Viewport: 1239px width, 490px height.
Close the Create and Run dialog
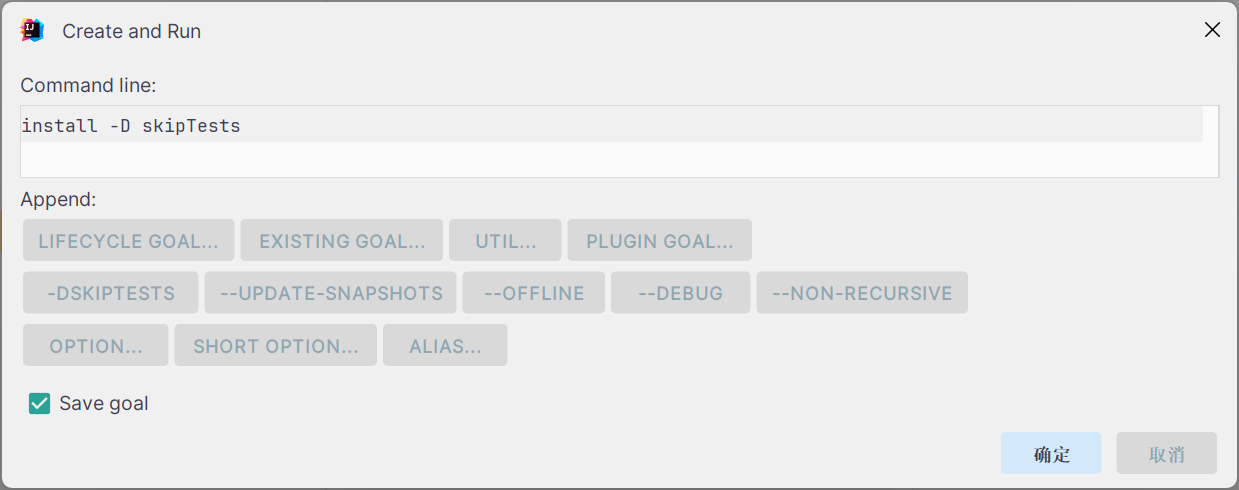click(x=1212, y=30)
